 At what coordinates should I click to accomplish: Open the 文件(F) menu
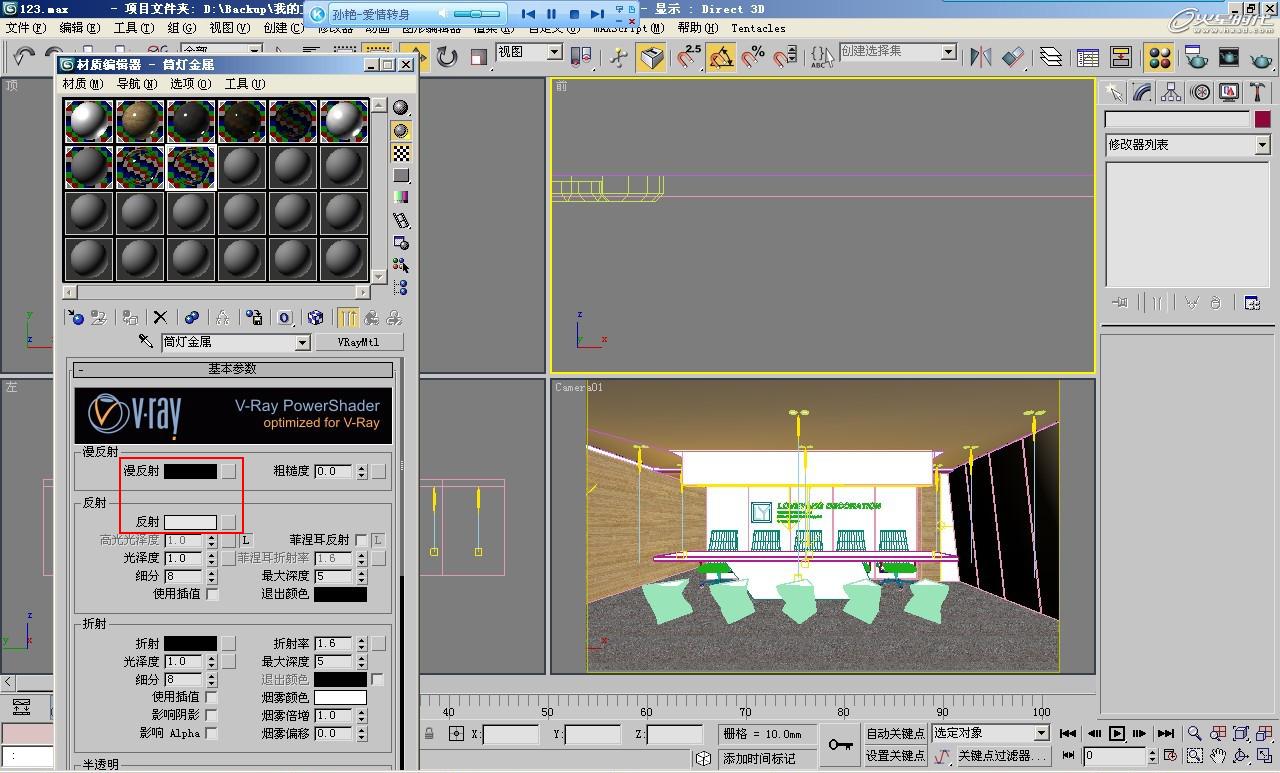(26, 28)
